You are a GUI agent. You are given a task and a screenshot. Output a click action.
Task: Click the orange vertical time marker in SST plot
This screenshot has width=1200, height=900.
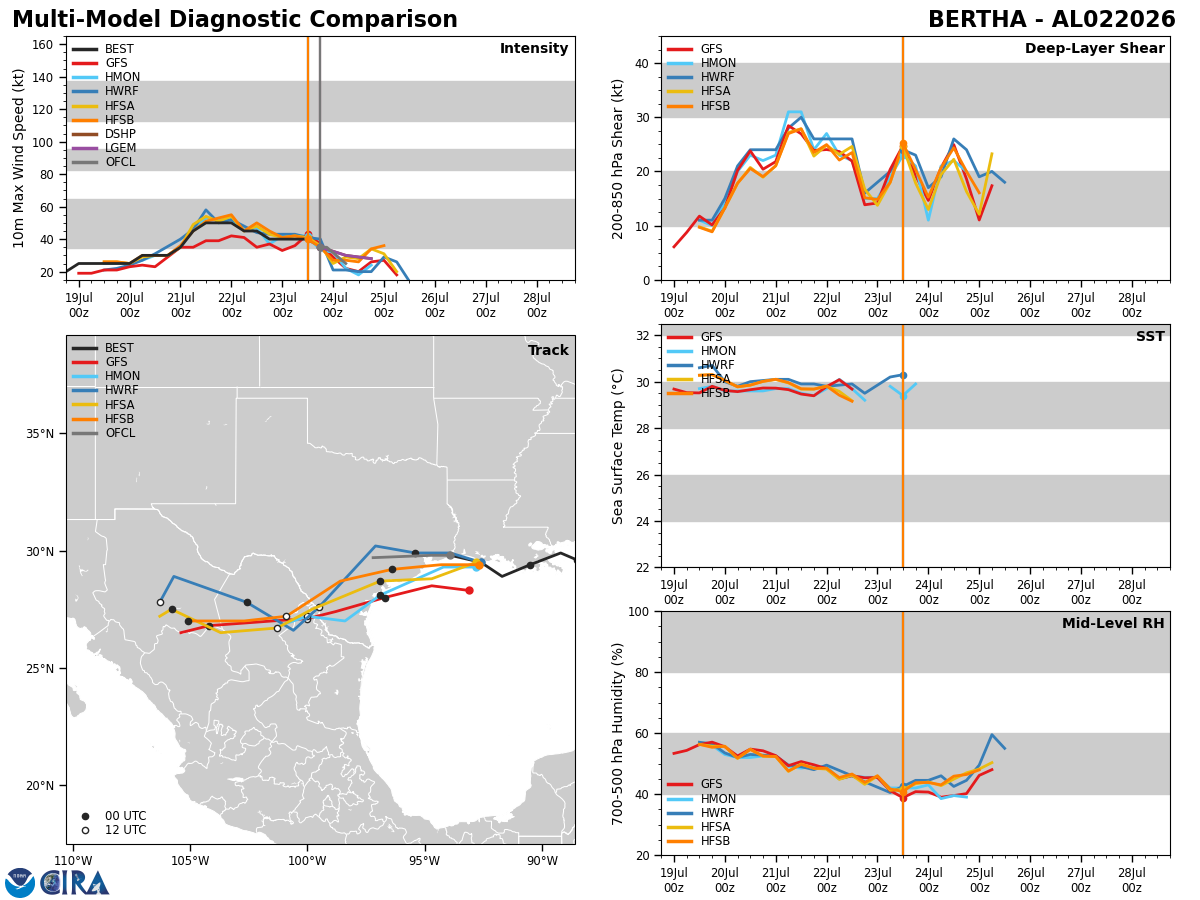[x=903, y=446]
